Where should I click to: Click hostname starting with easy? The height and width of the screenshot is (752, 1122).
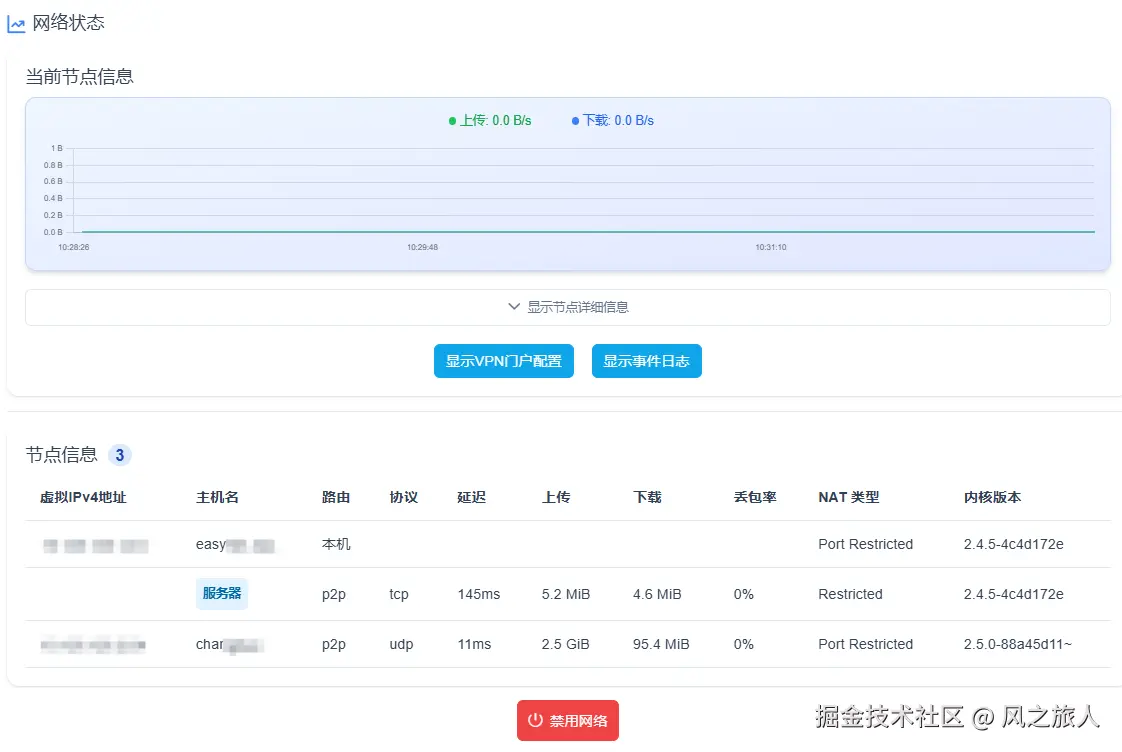[235, 545]
